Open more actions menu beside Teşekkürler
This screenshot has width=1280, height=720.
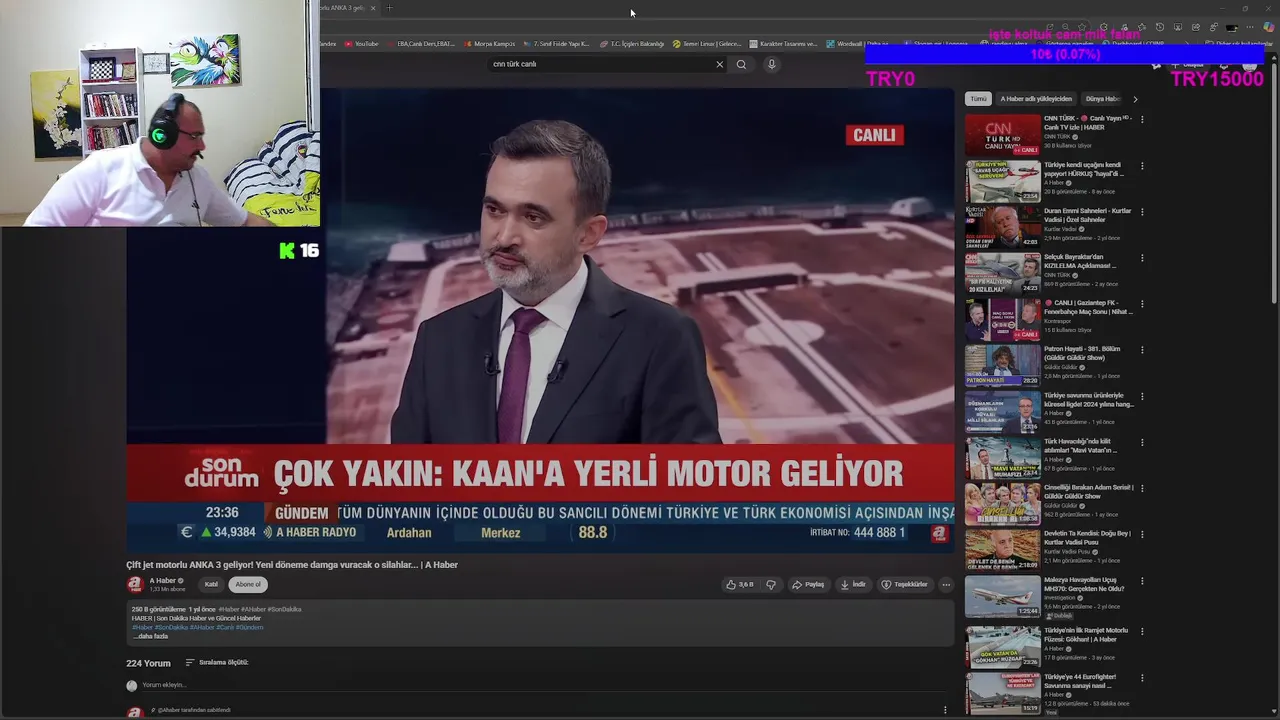946,584
